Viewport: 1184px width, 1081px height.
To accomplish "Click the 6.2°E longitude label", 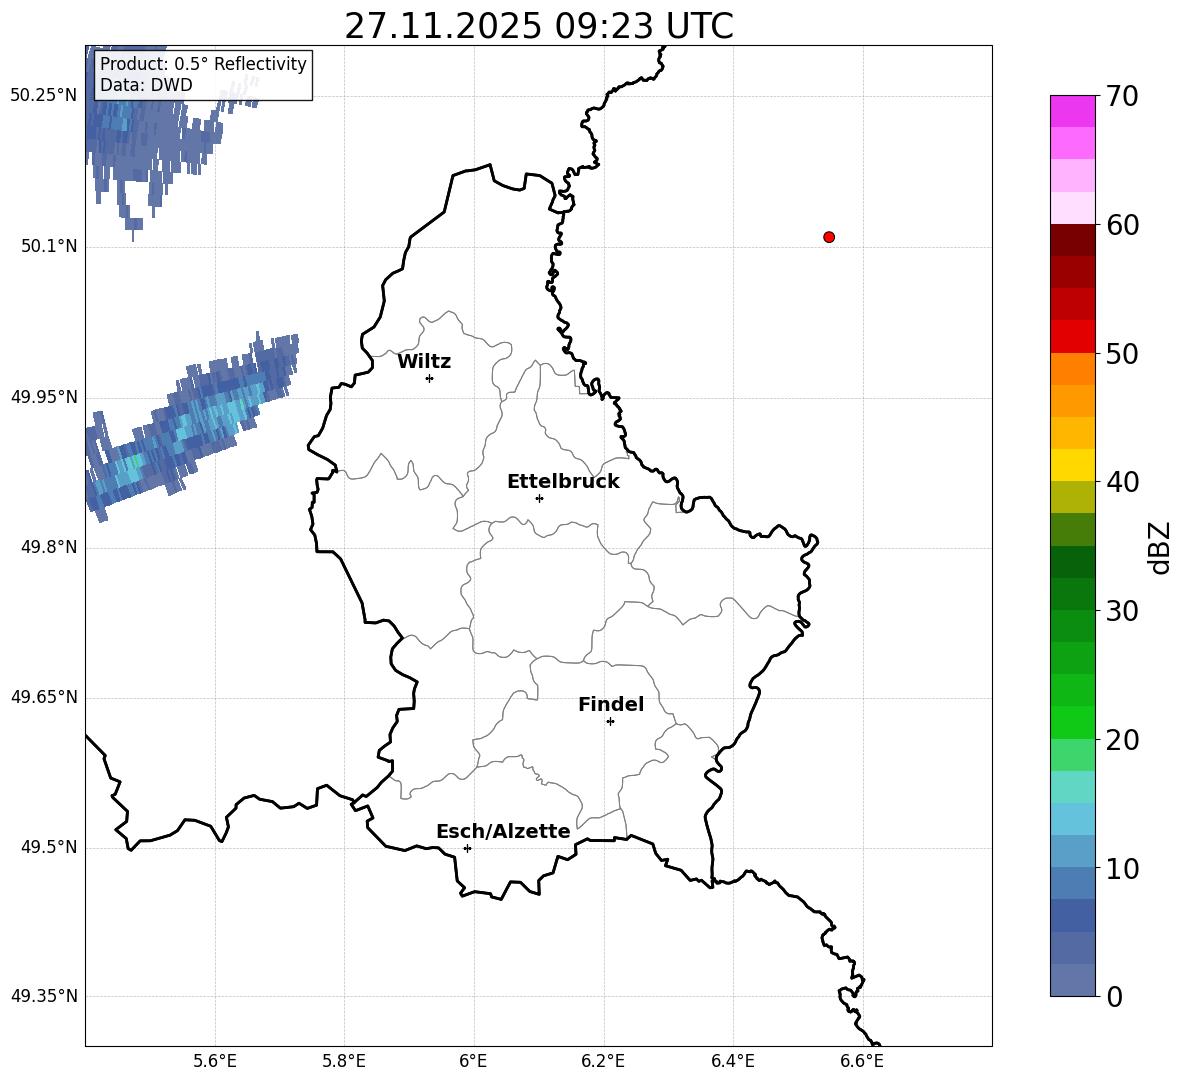I will (x=603, y=1061).
